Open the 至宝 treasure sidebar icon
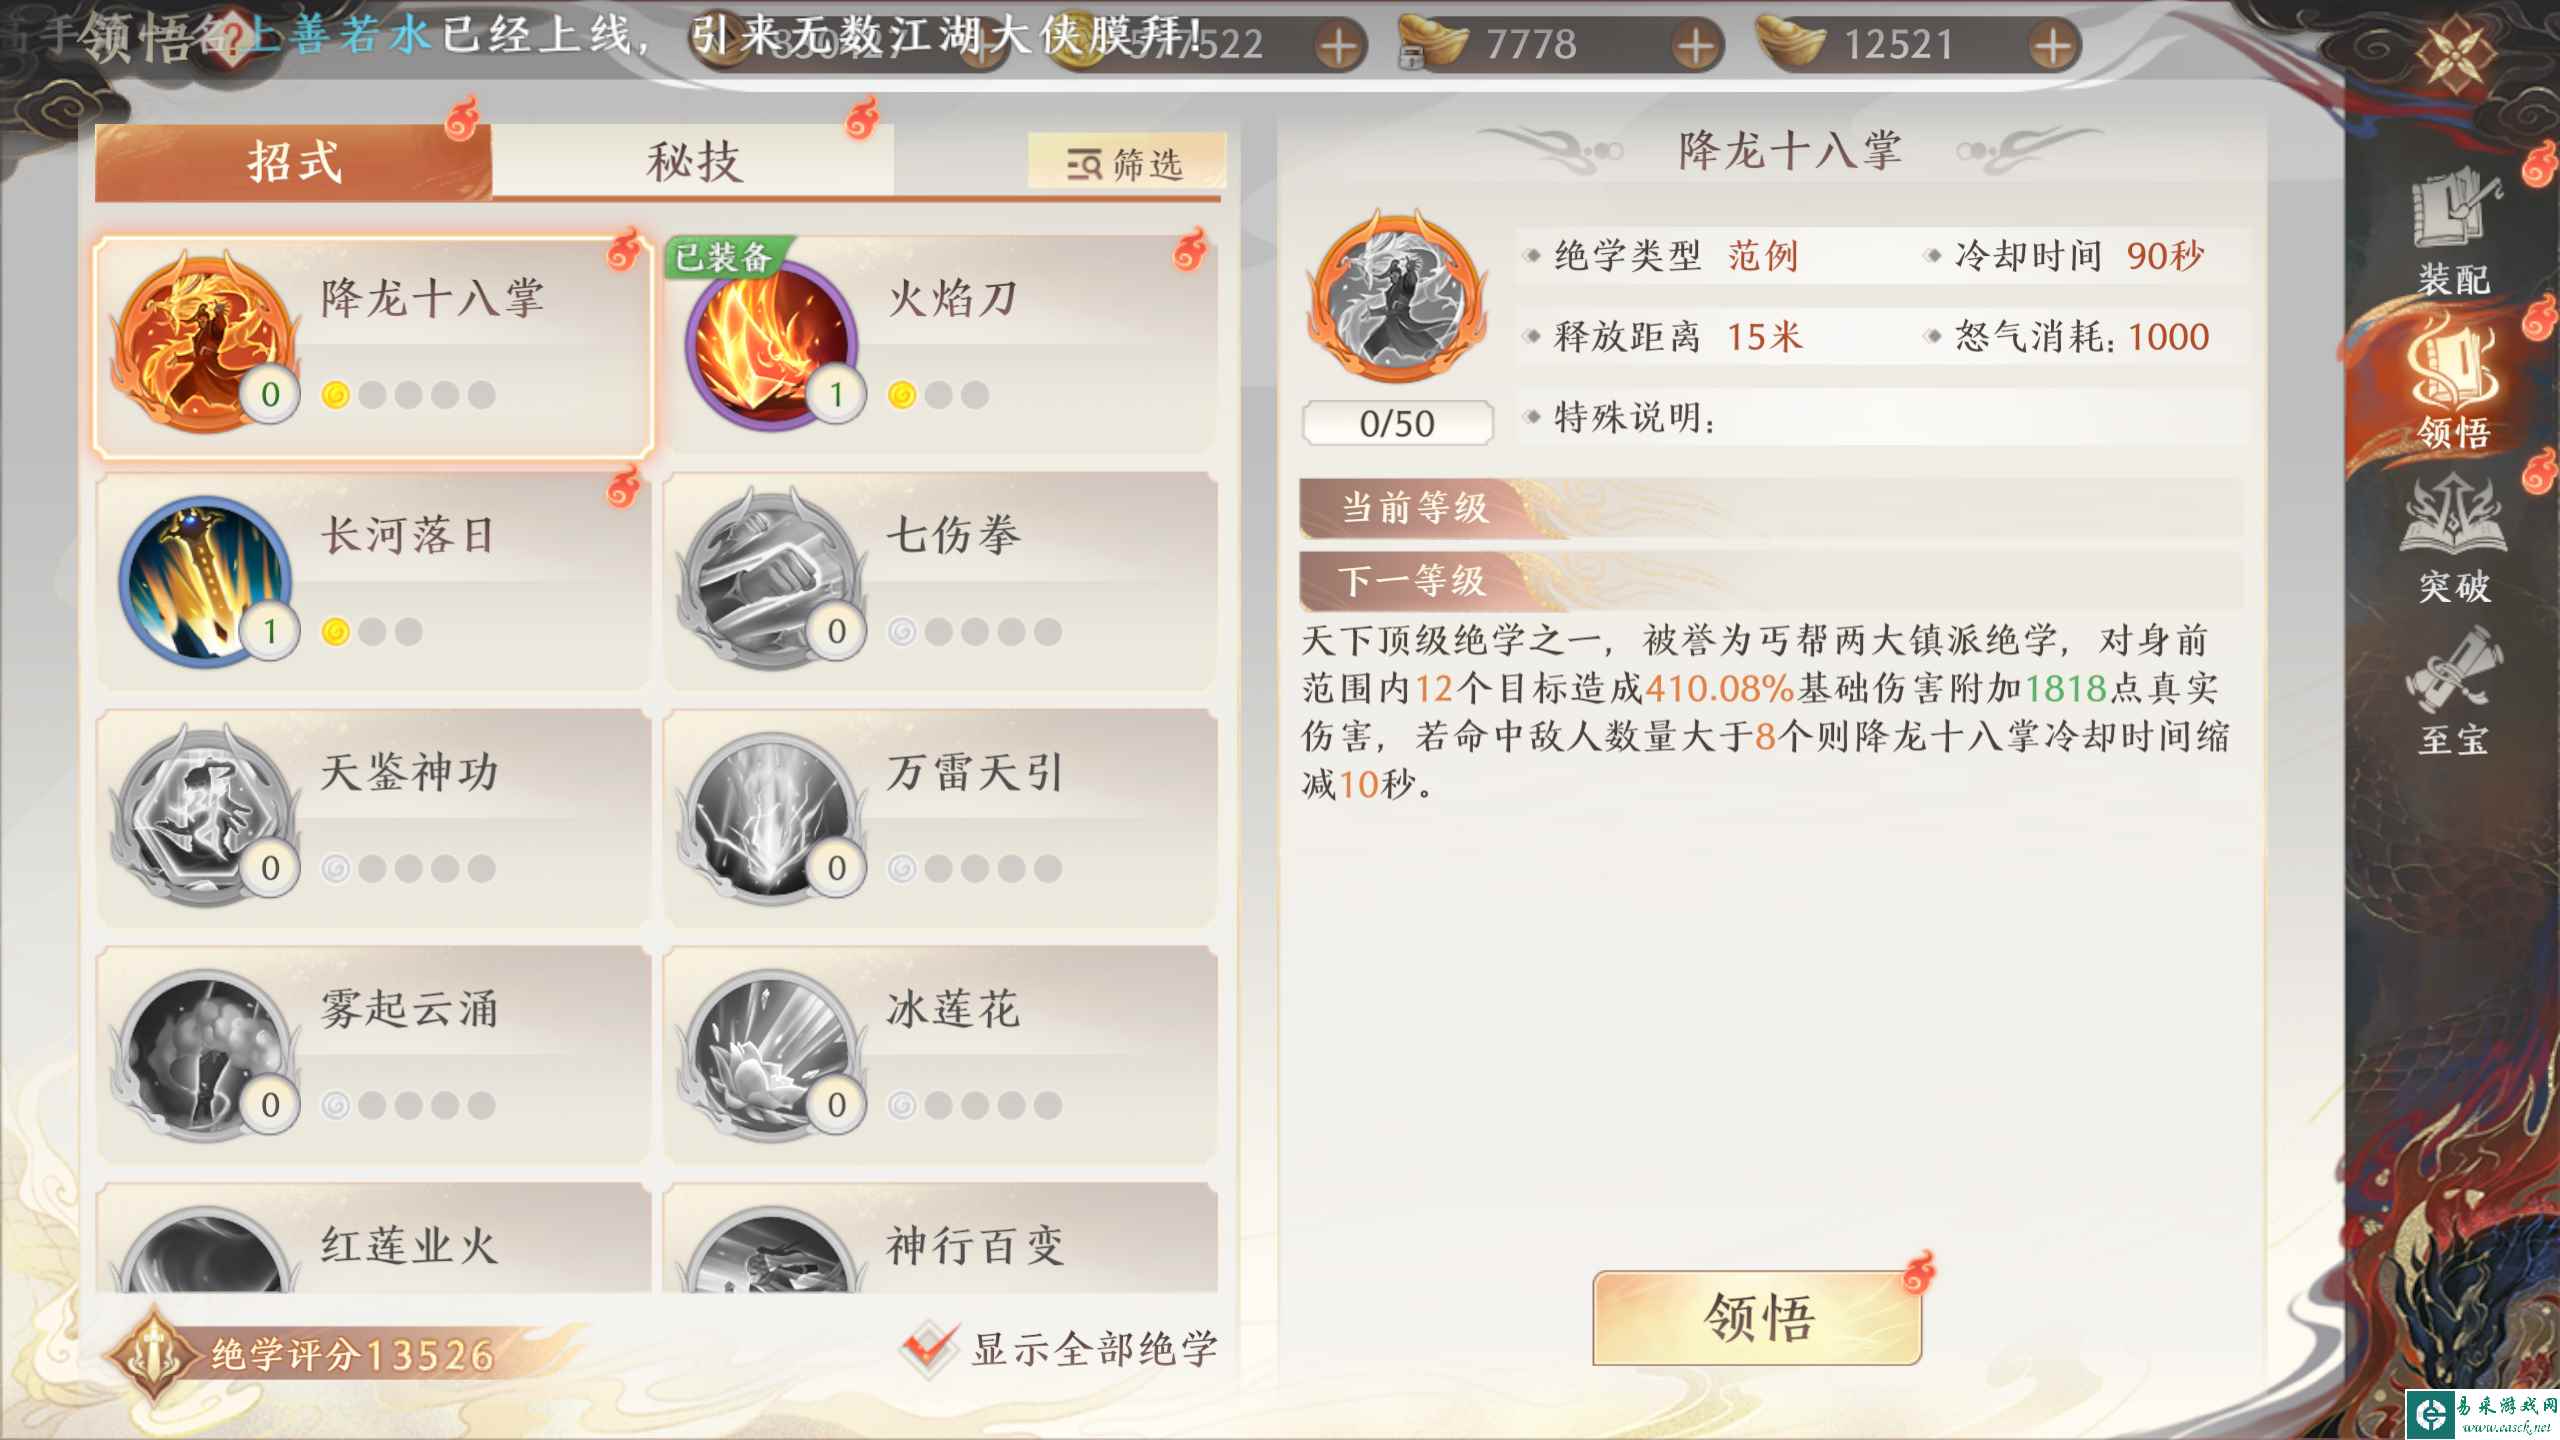Screen dimensions: 2560x1440 coord(2455,692)
